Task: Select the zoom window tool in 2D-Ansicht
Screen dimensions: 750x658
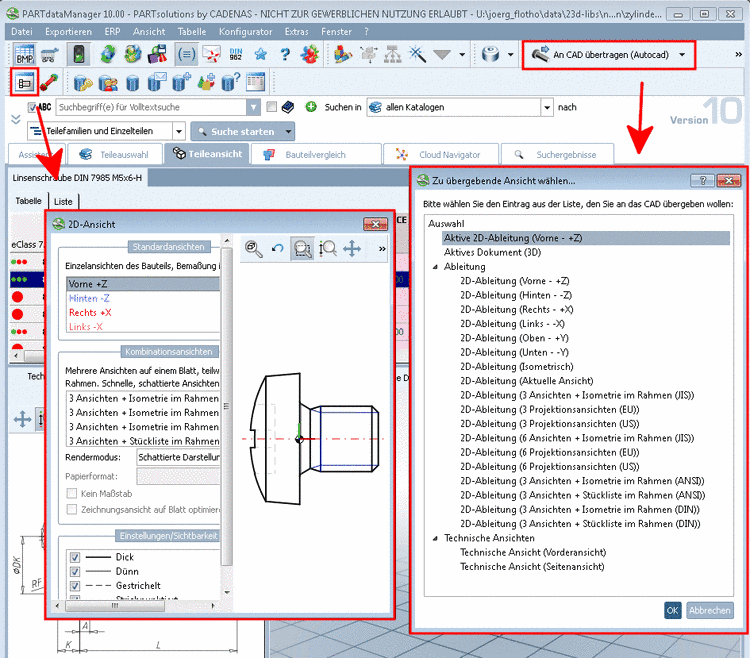Action: coord(302,249)
